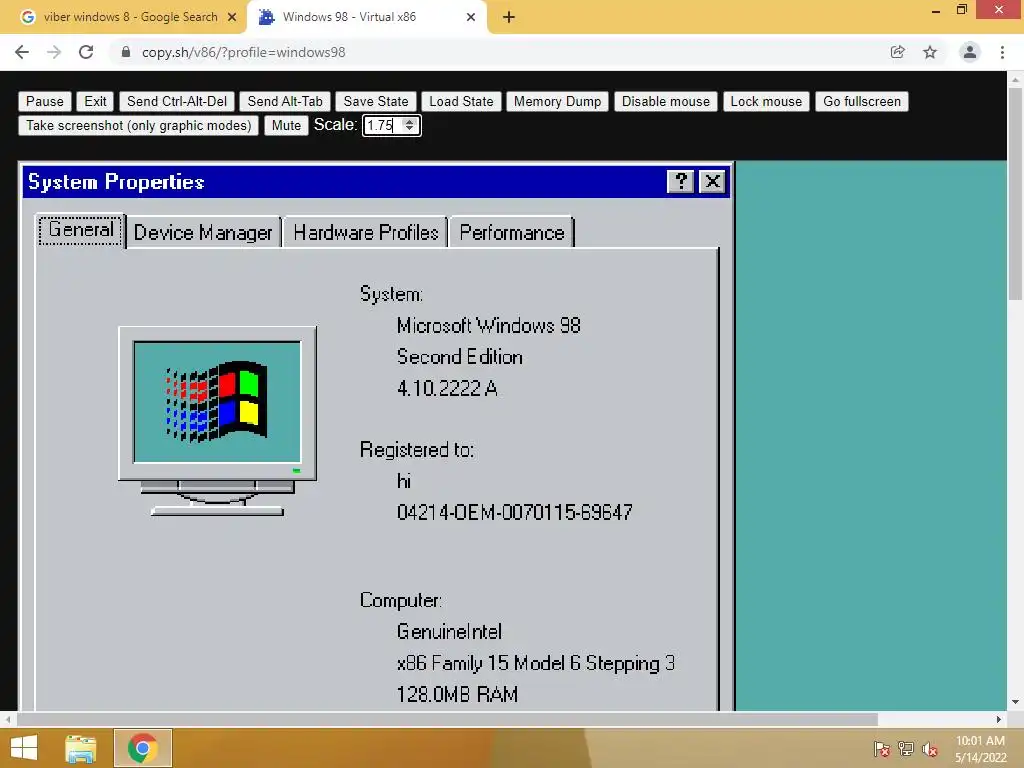Close the Google Search browser tab
This screenshot has height=768, width=1024.
point(232,18)
